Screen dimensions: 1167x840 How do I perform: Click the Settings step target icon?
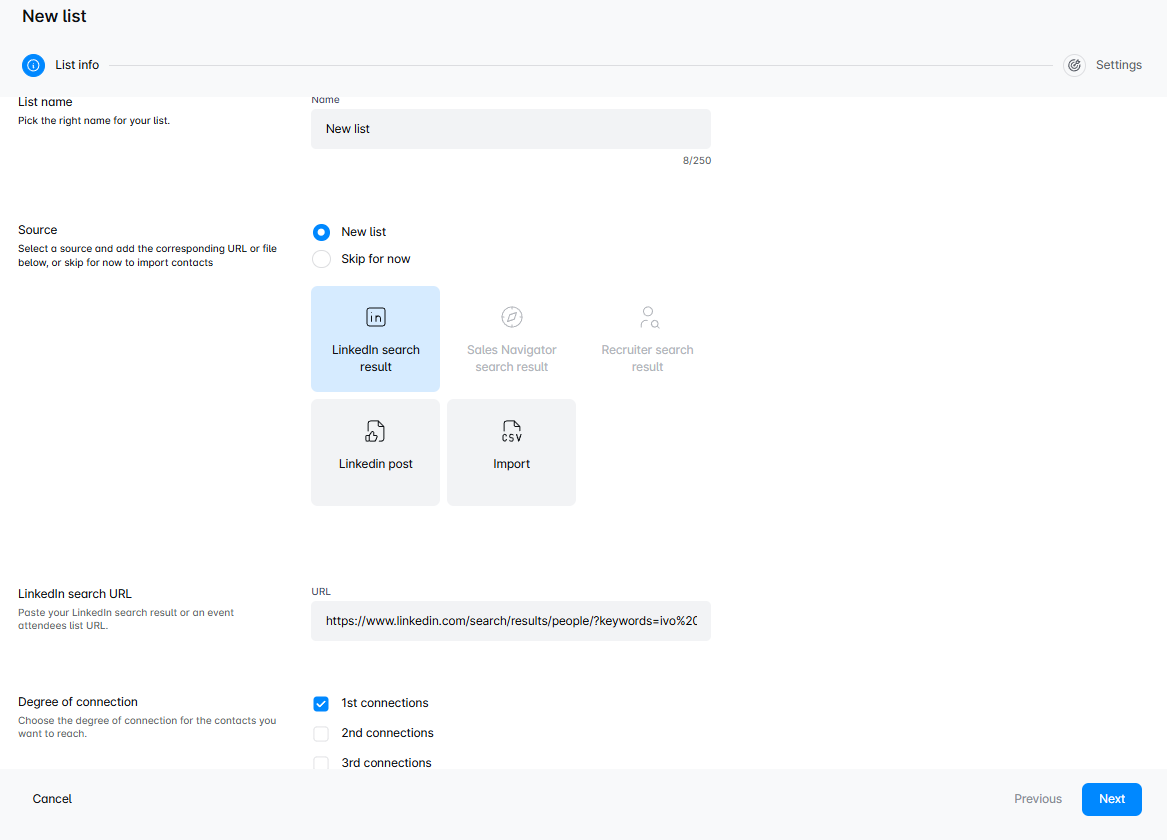coord(1074,65)
